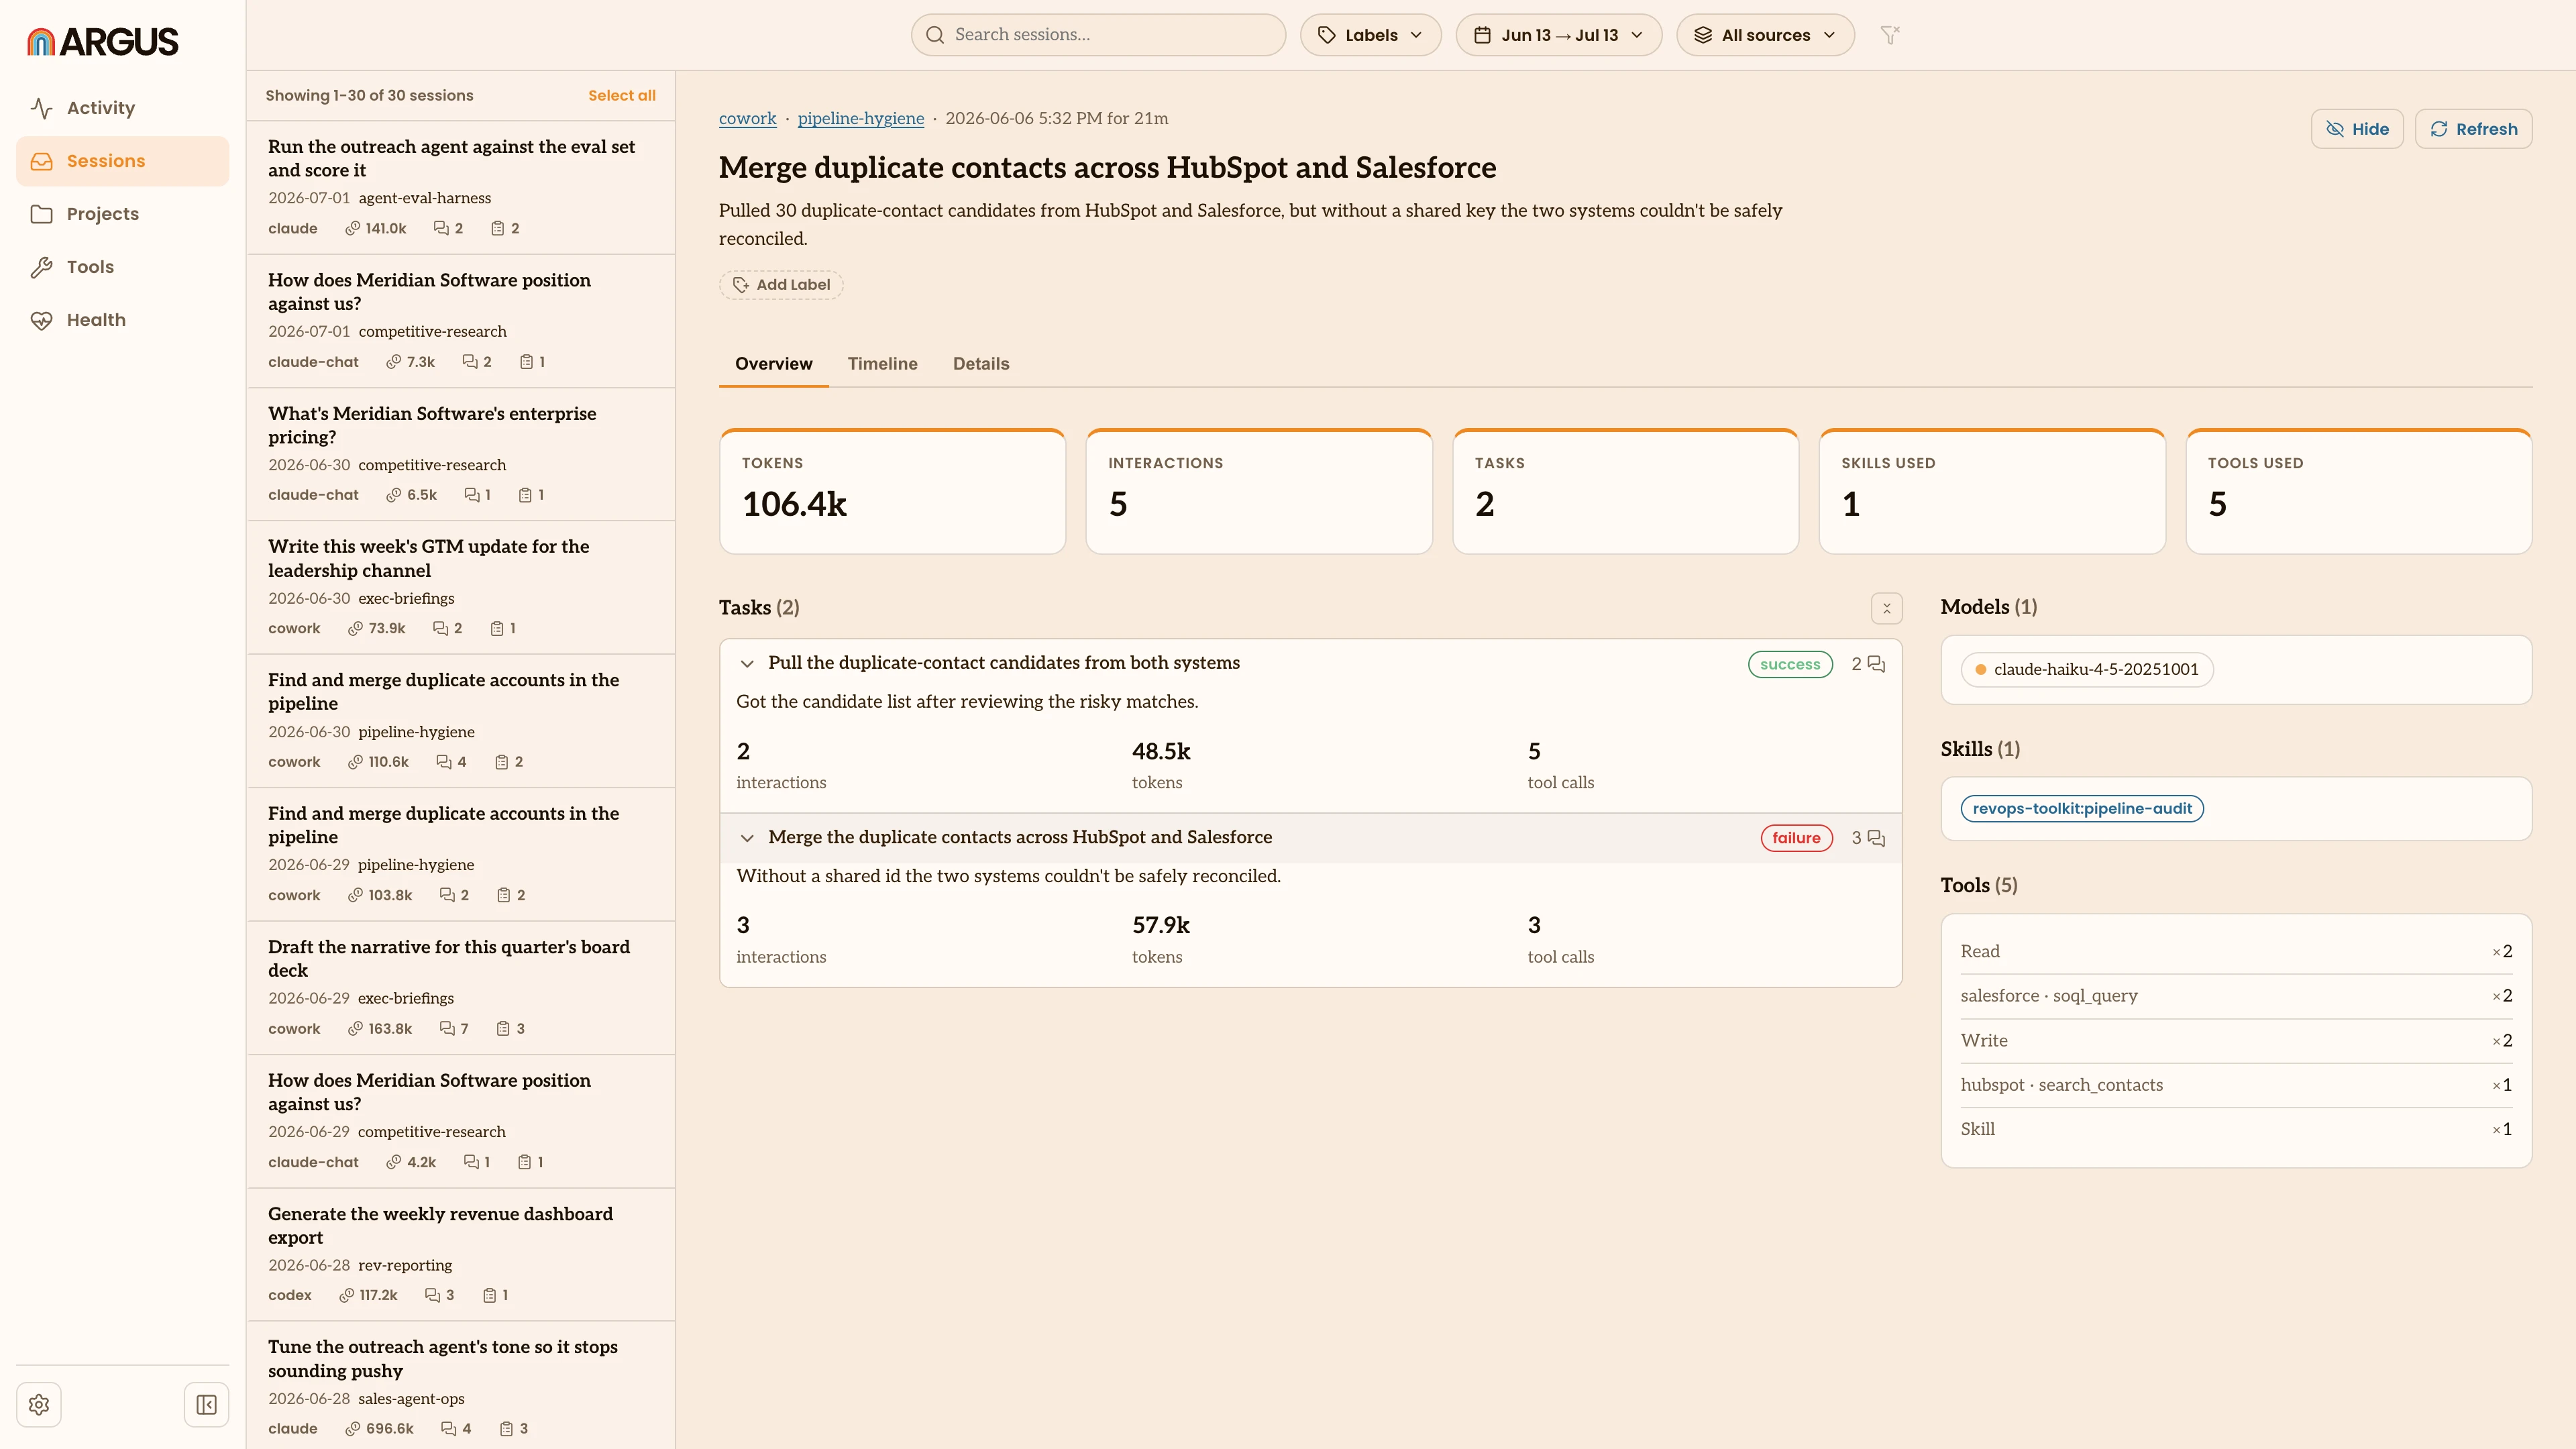This screenshot has height=1449, width=2576.
Task: Open Write this week's GTM update session
Action: click(461, 588)
